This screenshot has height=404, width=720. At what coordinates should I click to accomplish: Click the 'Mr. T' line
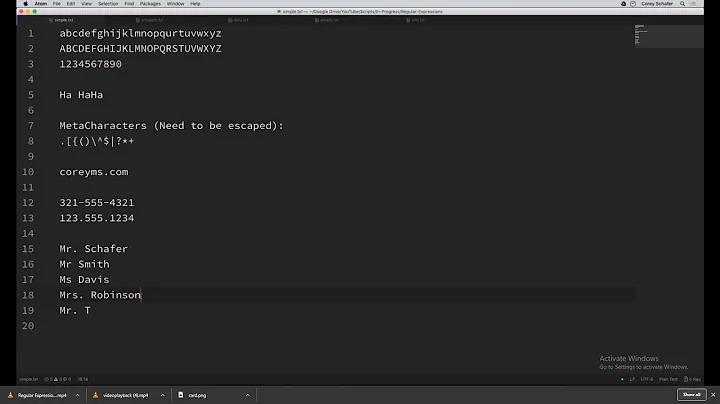click(x=75, y=310)
